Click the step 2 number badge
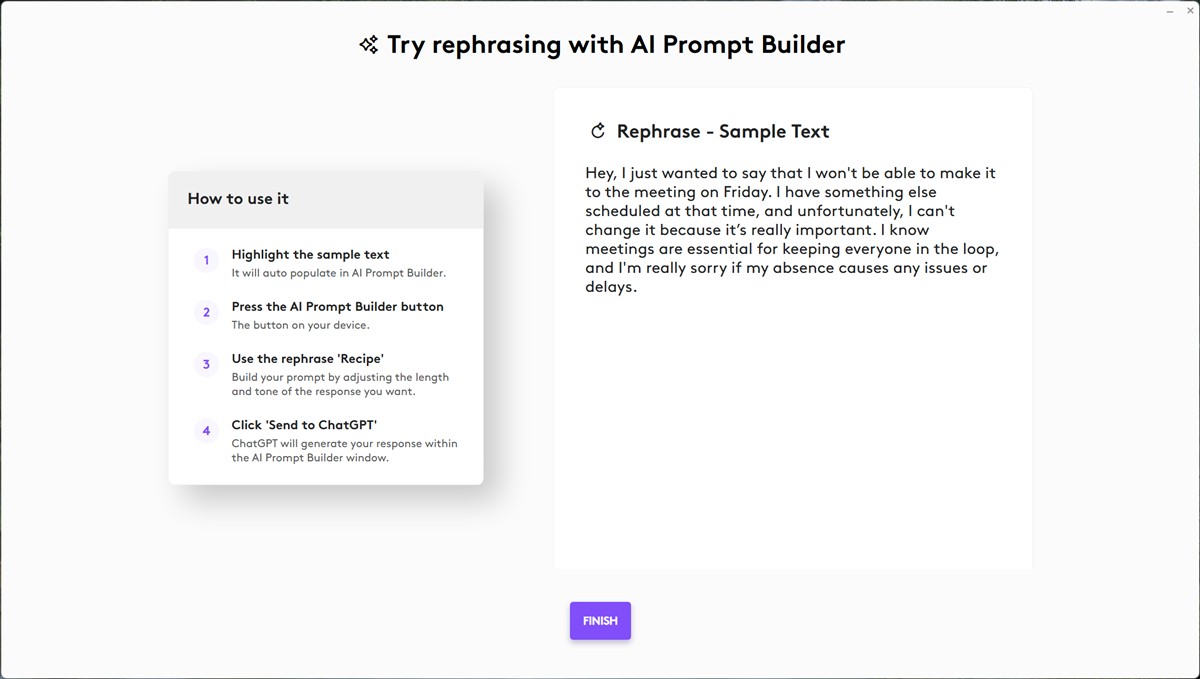Viewport: 1200px width, 679px height. tap(207, 313)
